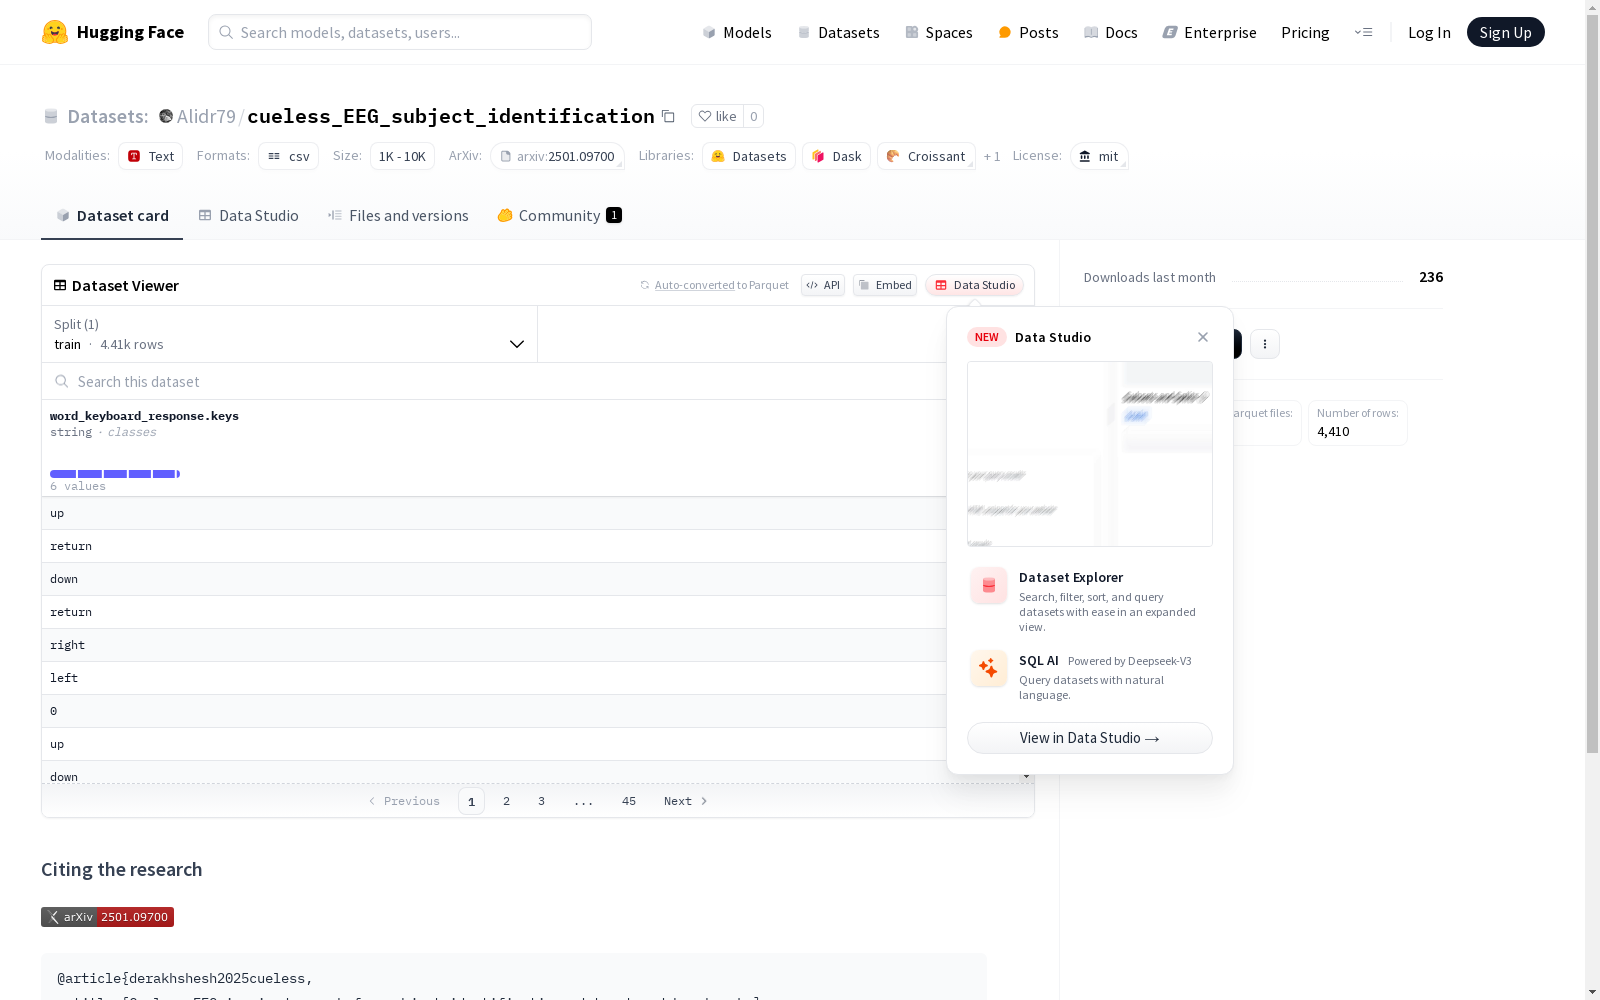Viewport: 1600px width, 1000px height.
Task: Open the Dataset Explorer icon
Action: [x=989, y=586]
